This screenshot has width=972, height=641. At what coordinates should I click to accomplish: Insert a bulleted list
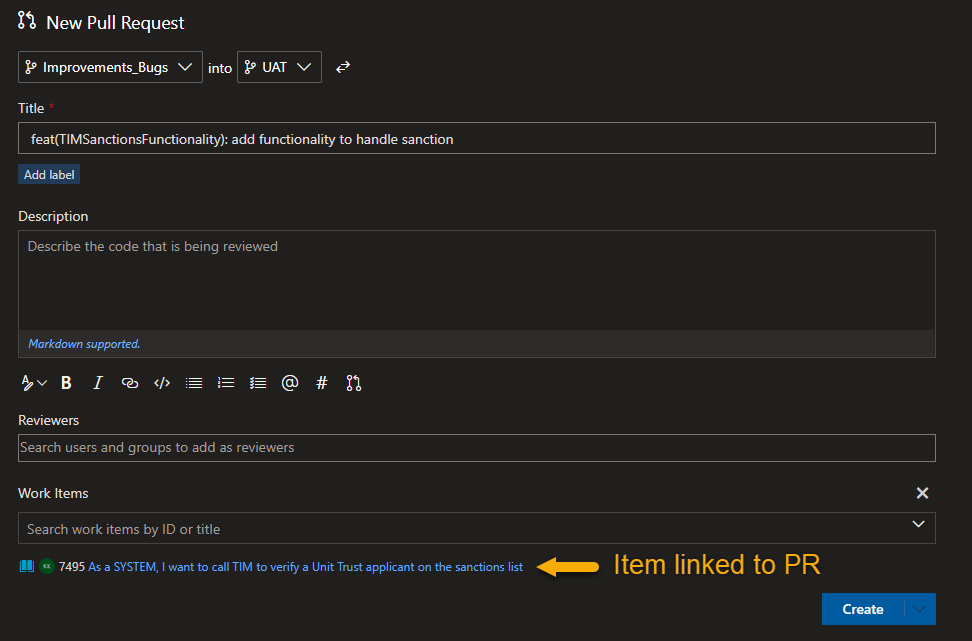click(194, 382)
